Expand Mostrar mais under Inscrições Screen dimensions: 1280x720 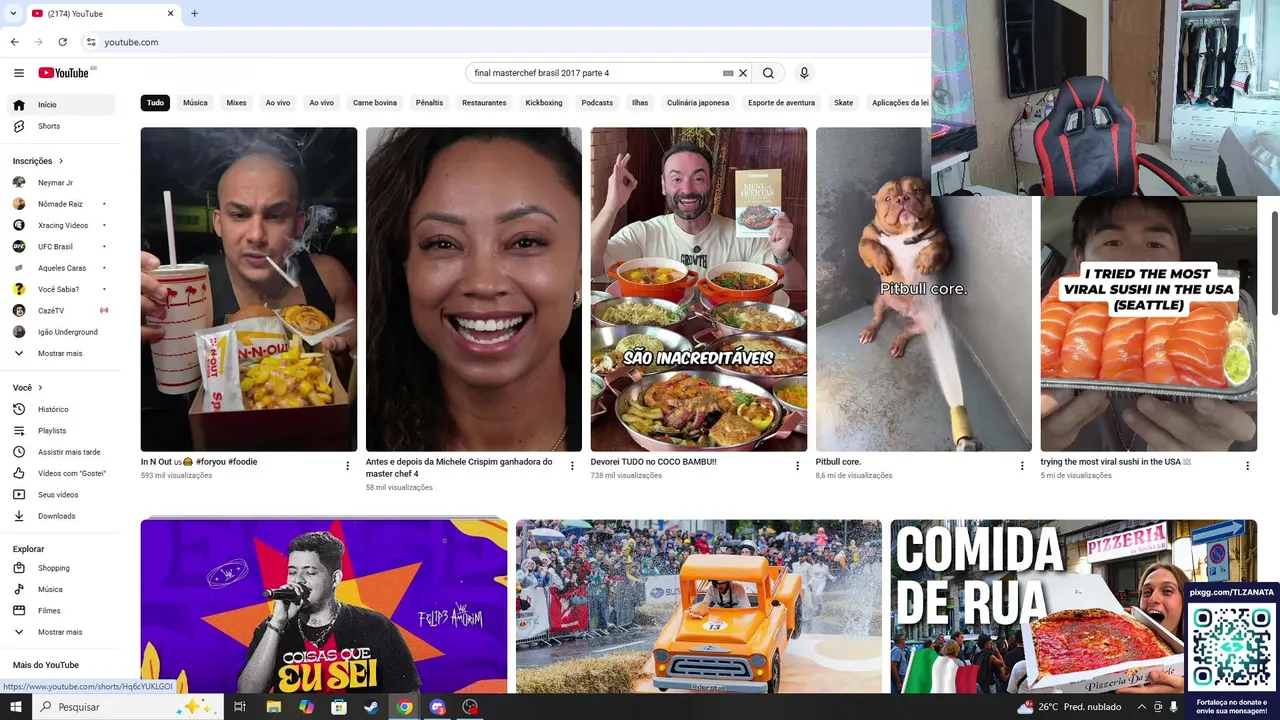[62, 354]
